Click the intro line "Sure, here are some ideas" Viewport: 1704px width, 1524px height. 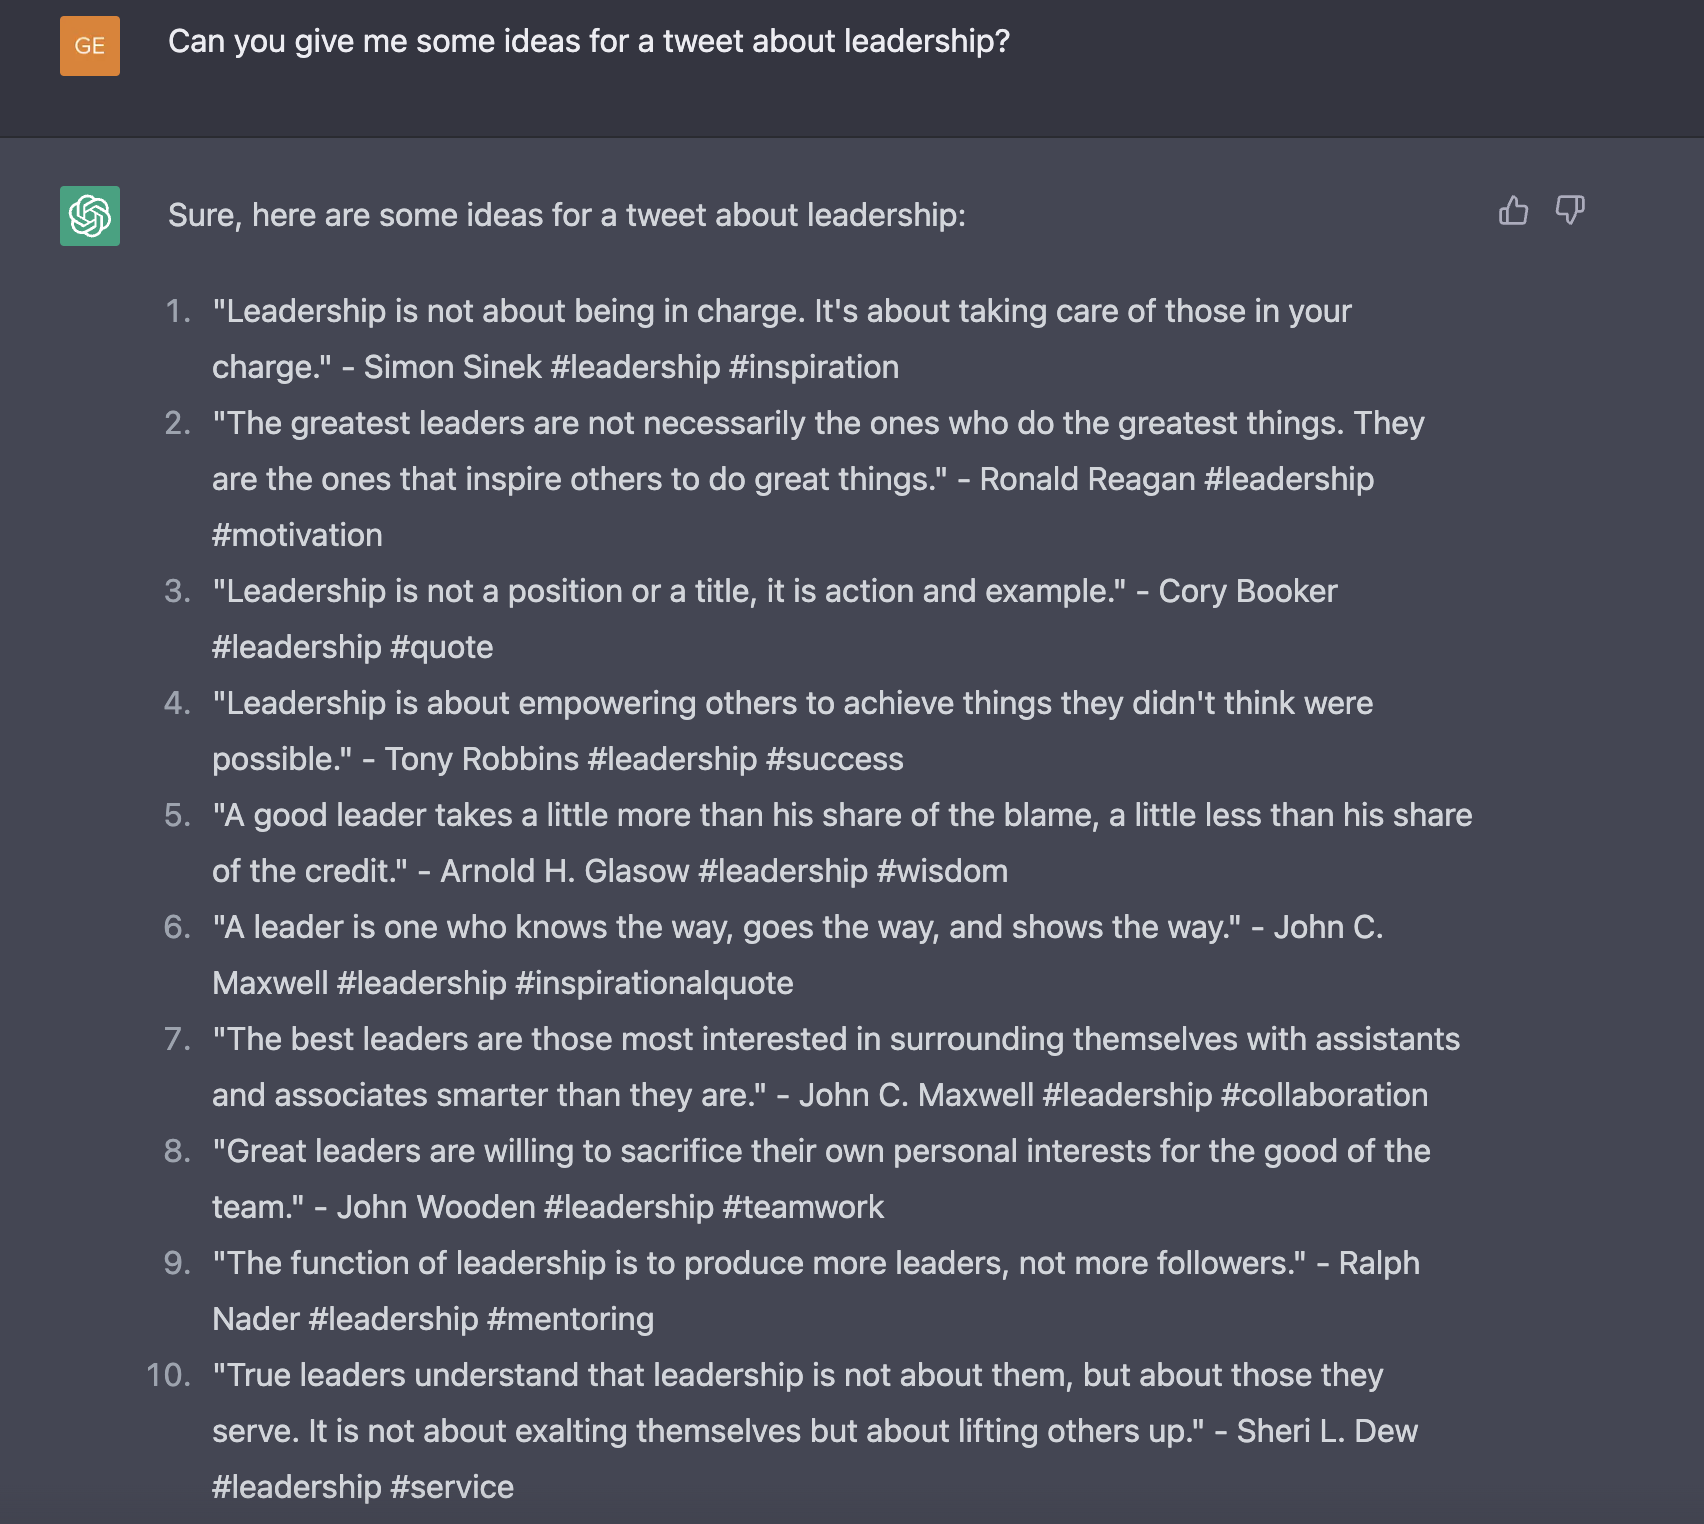(x=566, y=215)
